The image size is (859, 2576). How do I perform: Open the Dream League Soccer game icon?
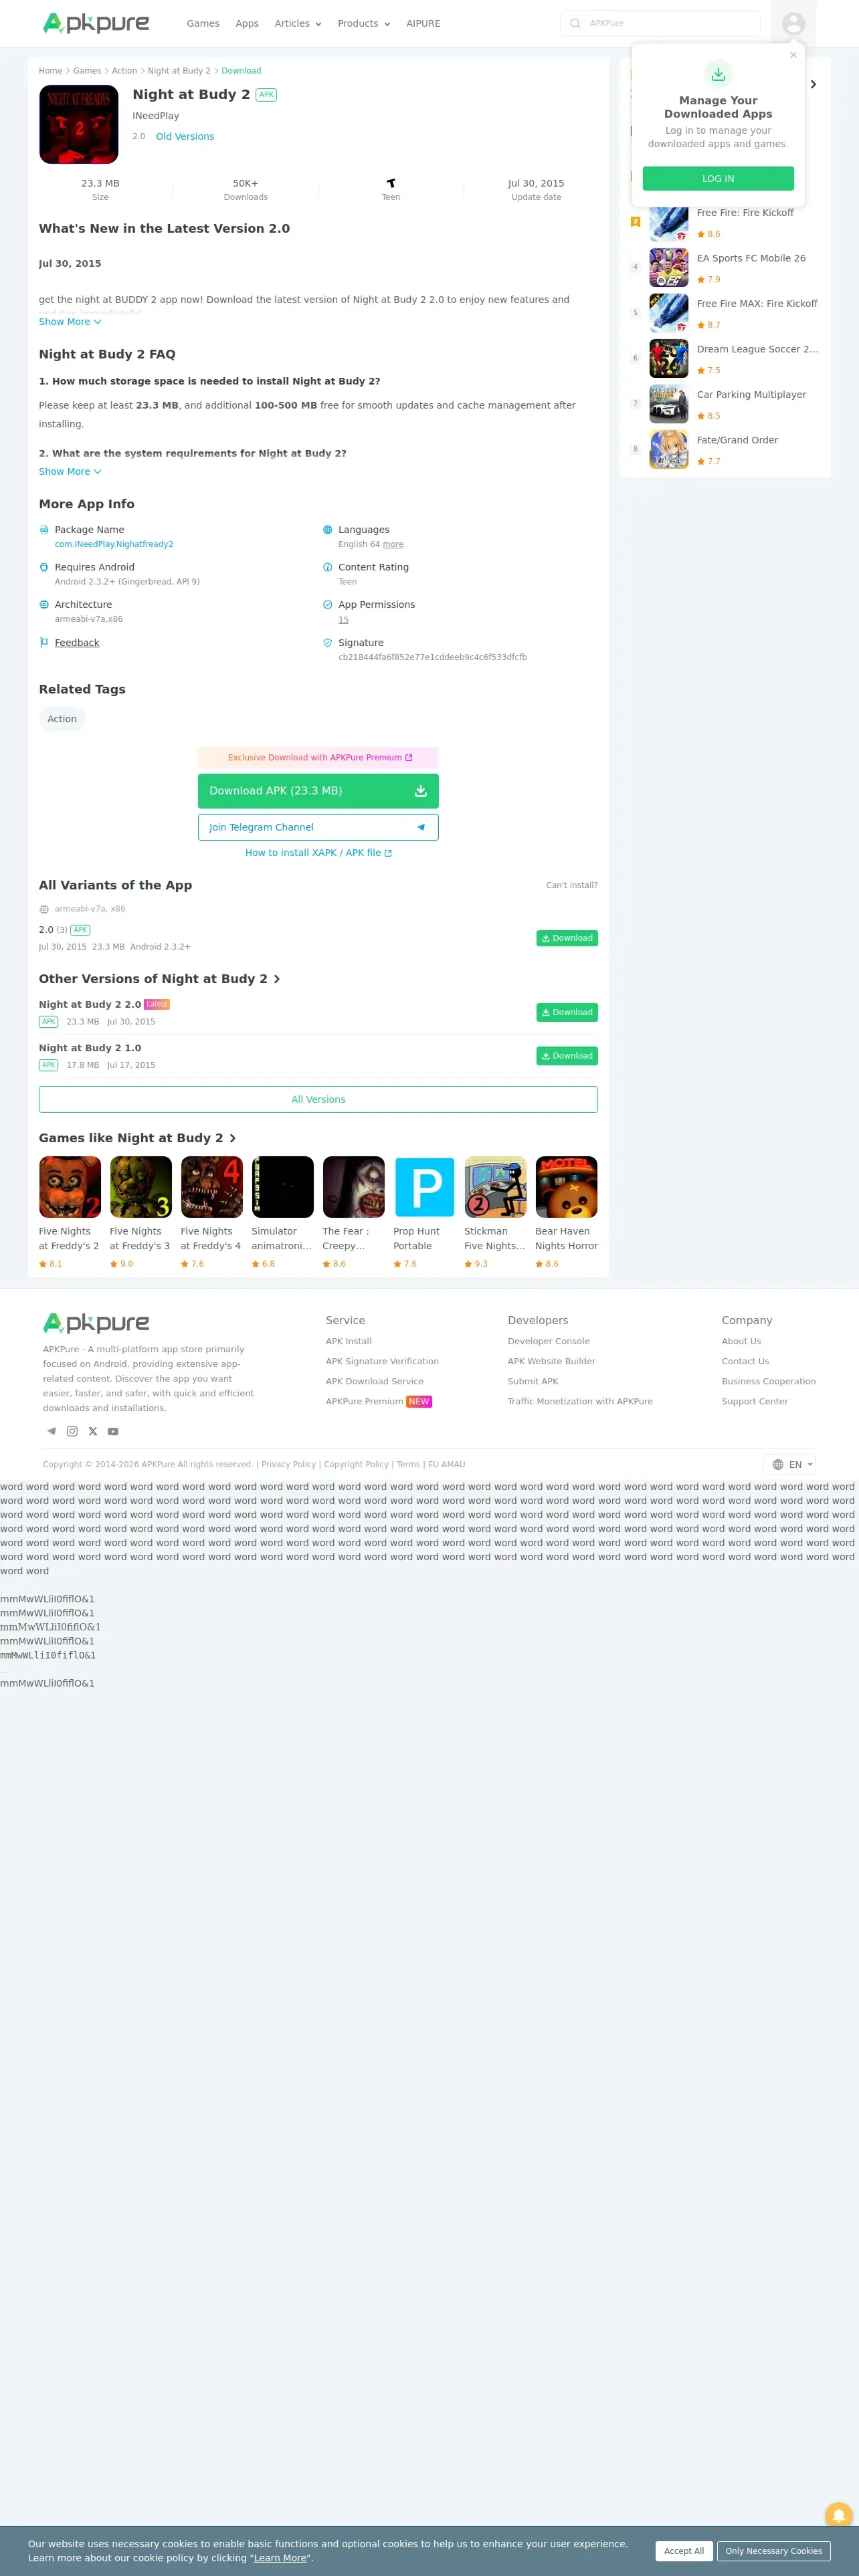(x=669, y=359)
